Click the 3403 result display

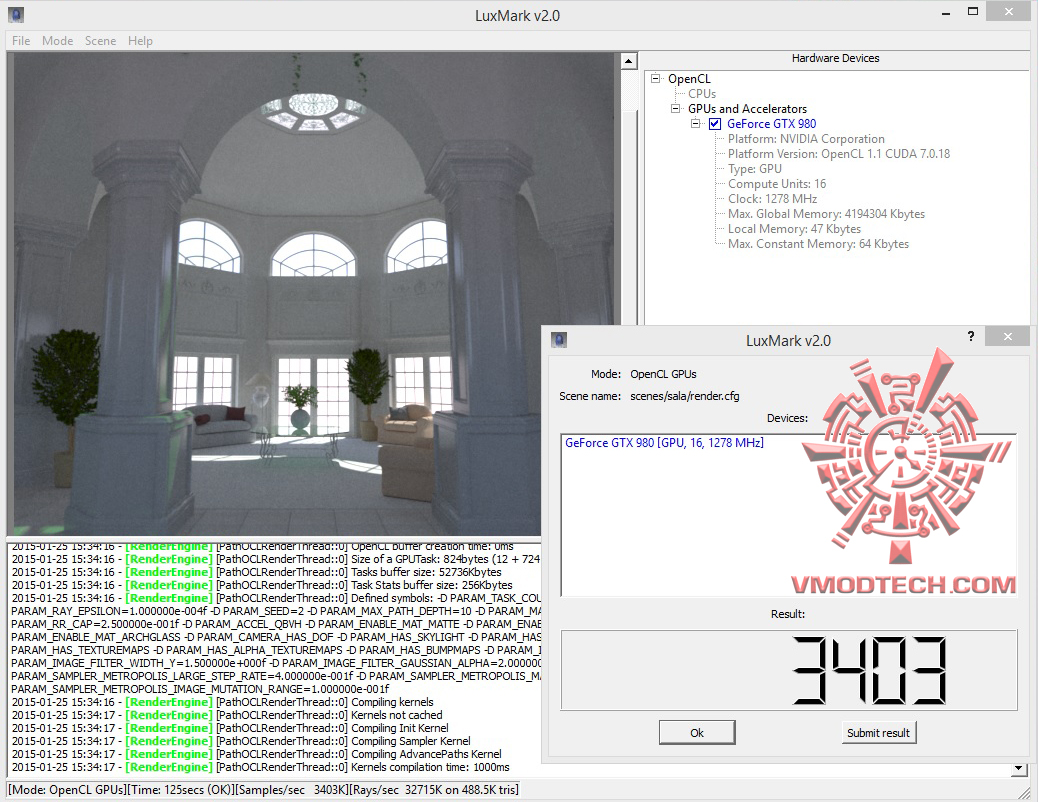788,670
